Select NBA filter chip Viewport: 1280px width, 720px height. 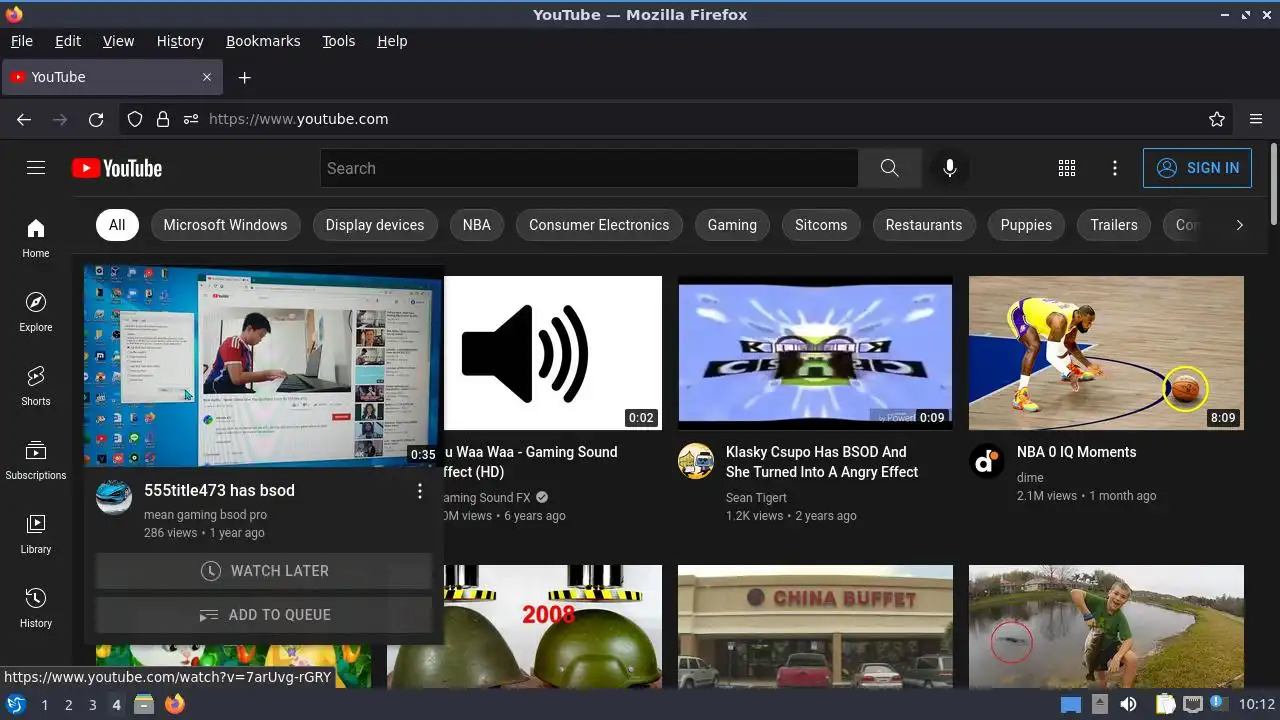point(477,225)
